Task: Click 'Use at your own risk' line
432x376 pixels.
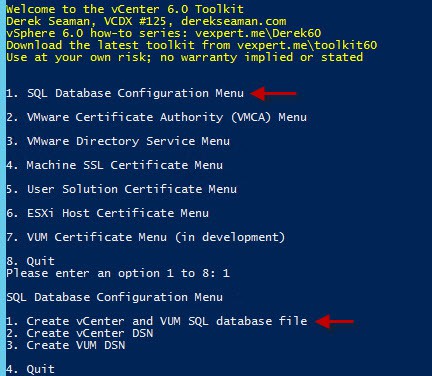Action: pos(185,57)
